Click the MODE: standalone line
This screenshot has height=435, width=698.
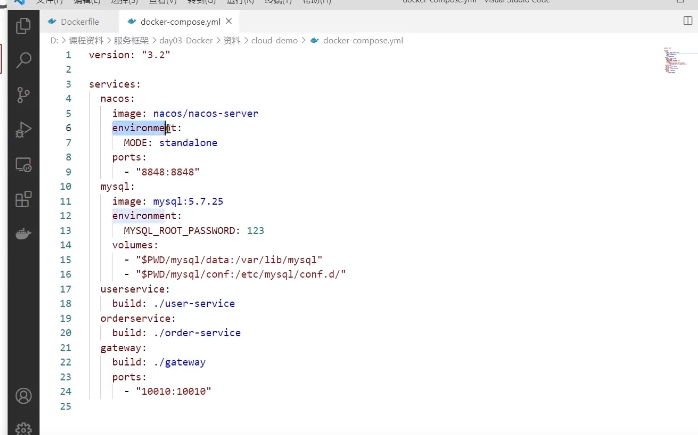170,142
